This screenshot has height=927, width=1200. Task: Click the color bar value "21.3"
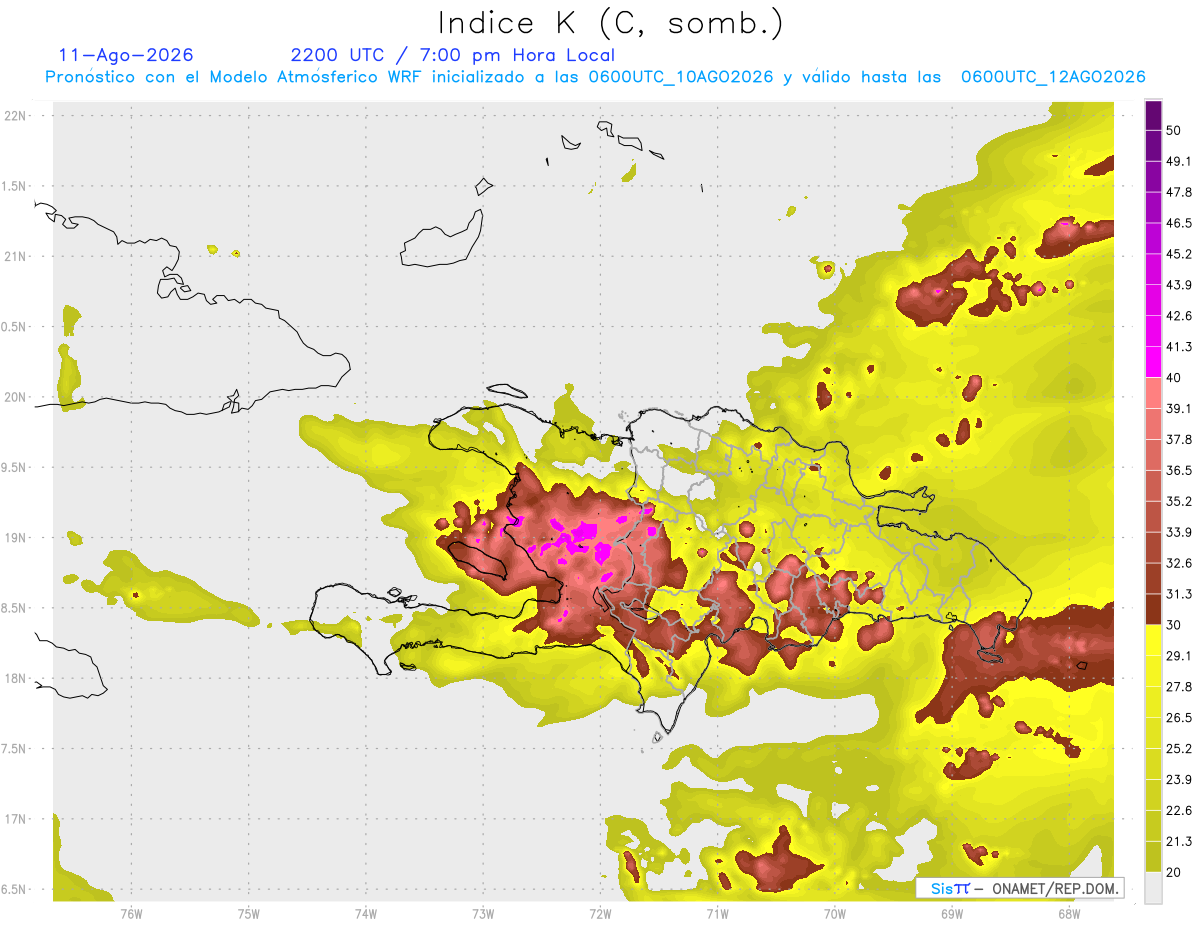point(1178,841)
